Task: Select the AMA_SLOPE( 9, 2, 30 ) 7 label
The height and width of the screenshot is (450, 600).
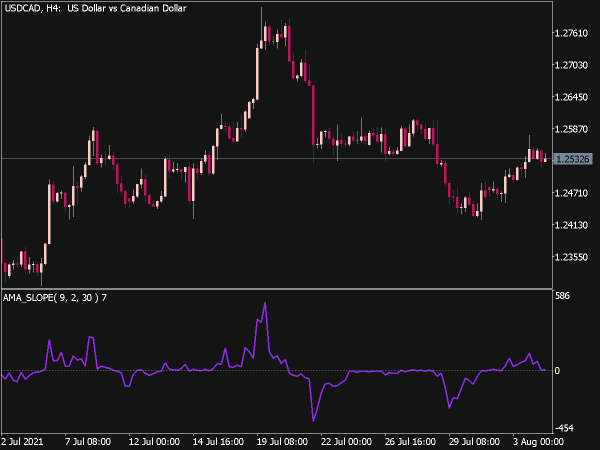Action: [55, 298]
